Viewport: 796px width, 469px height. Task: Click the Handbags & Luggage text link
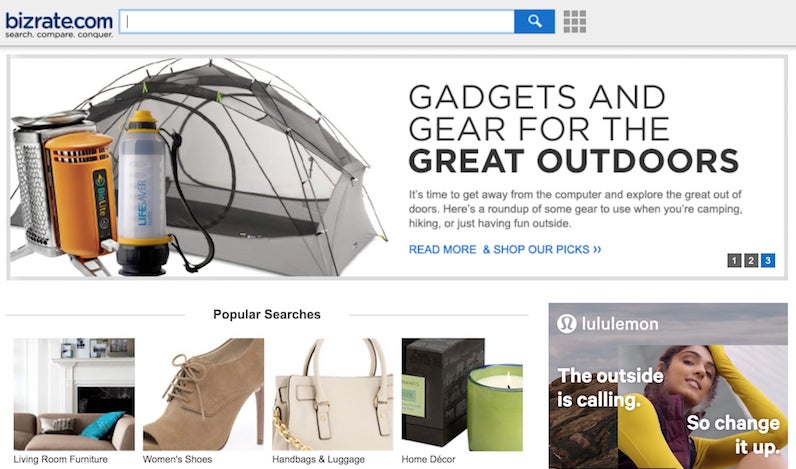point(318,459)
